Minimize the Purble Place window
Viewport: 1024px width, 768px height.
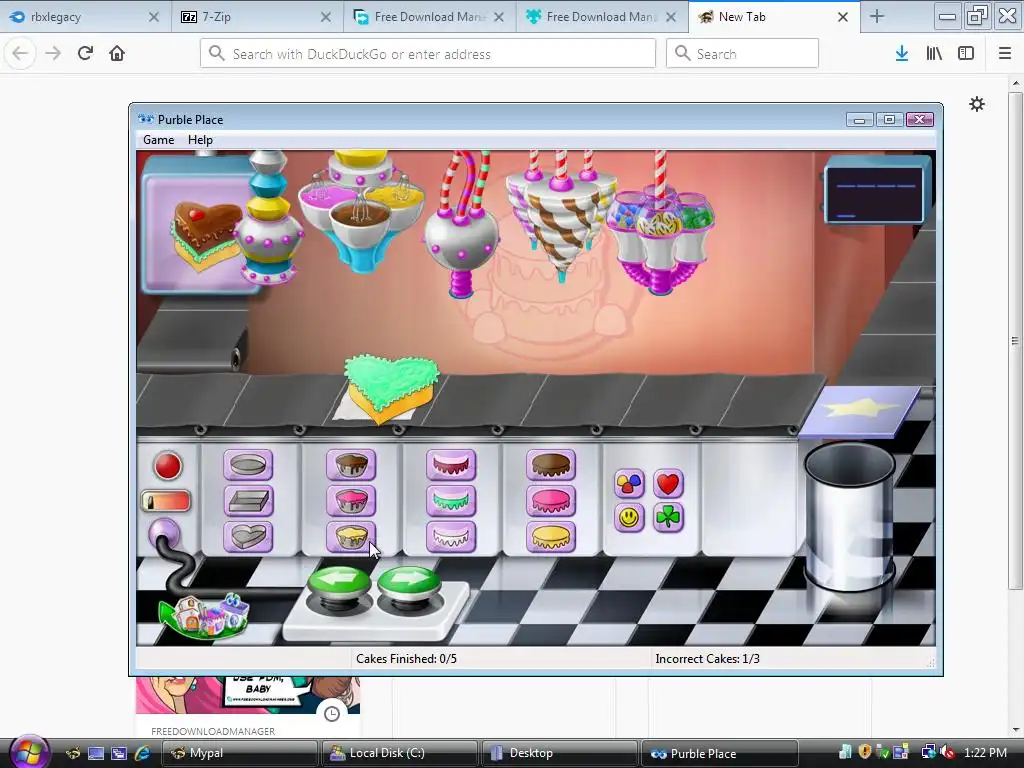(x=860, y=120)
